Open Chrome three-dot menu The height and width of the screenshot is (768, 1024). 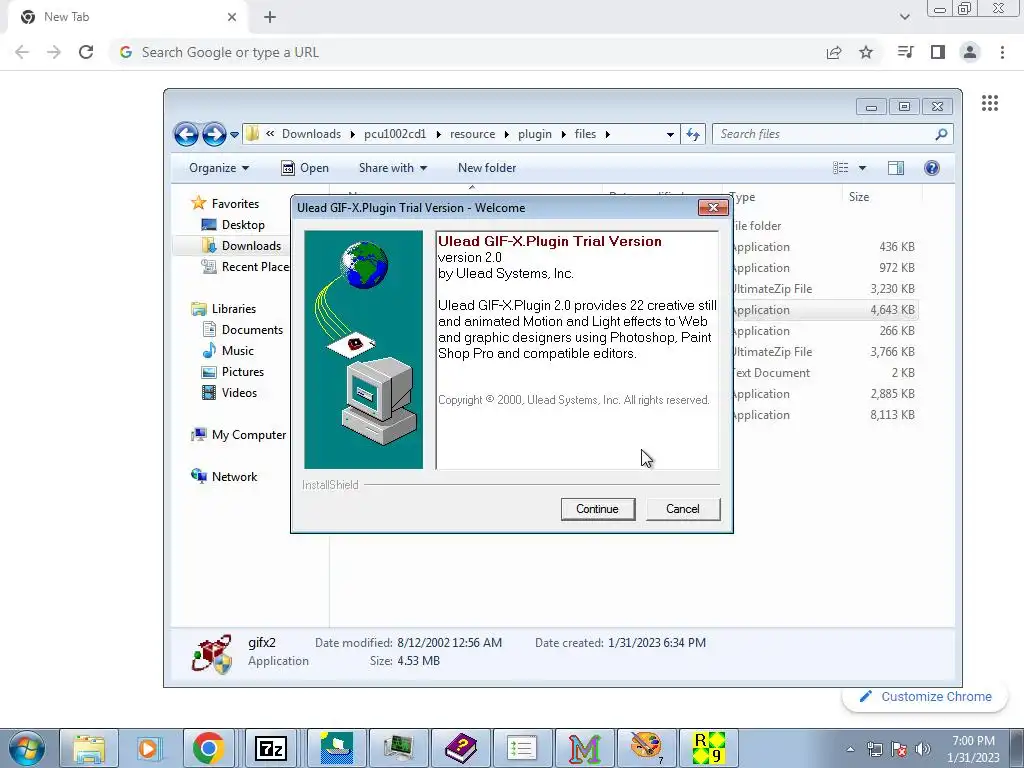tap(1002, 52)
